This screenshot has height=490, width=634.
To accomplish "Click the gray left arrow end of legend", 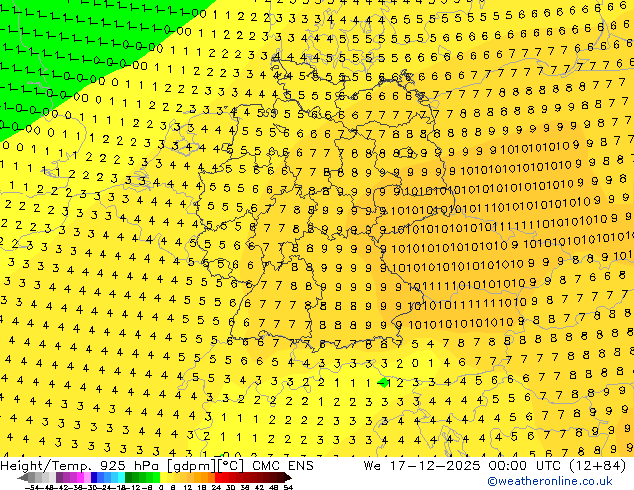I will point(23,477).
